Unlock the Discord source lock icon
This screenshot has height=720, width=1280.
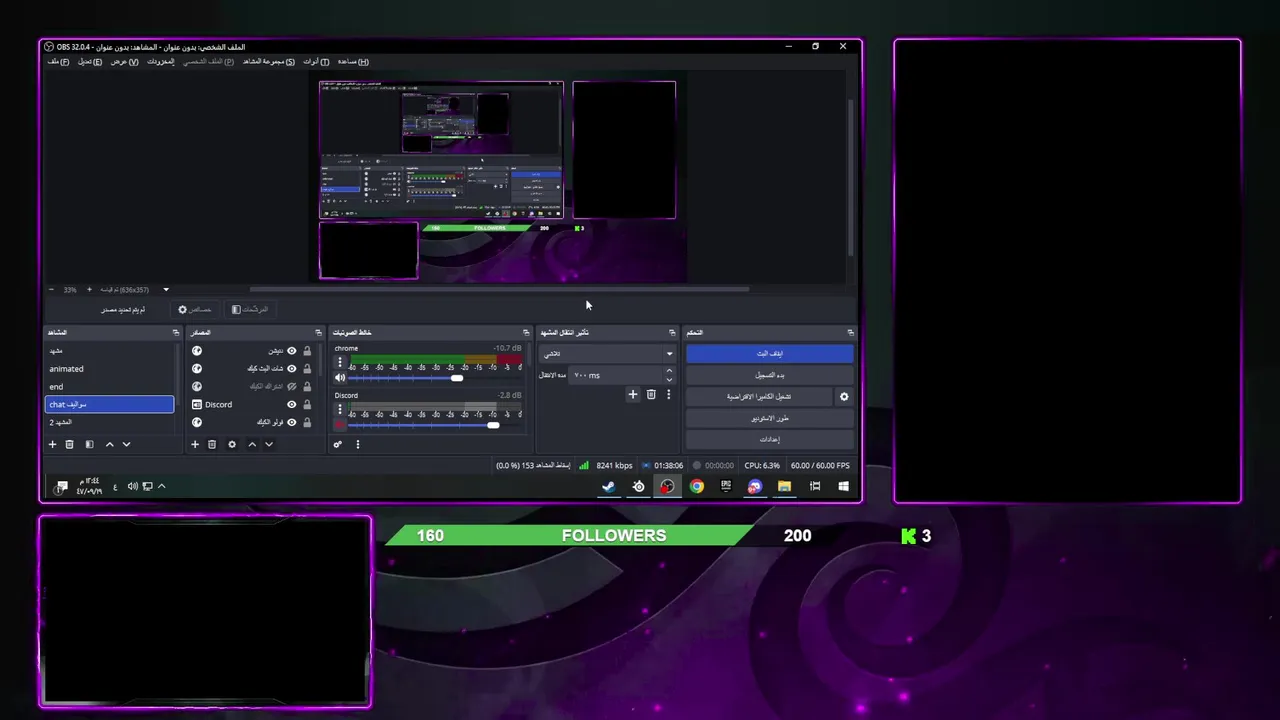tap(307, 404)
